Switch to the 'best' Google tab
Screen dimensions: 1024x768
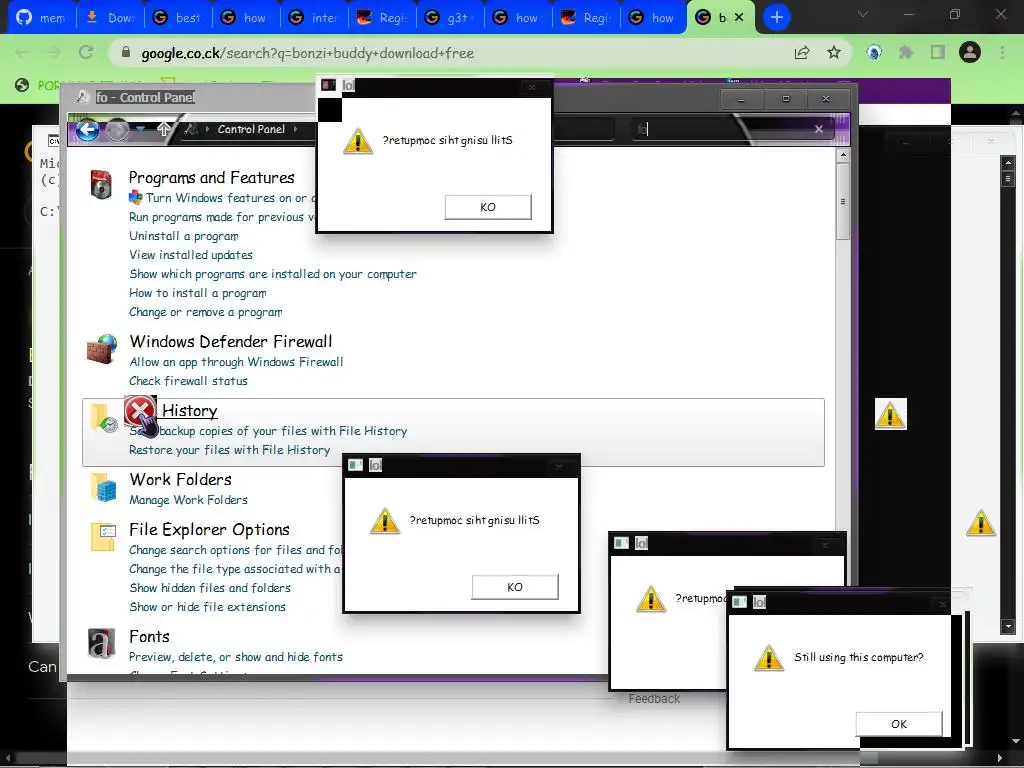pos(178,18)
